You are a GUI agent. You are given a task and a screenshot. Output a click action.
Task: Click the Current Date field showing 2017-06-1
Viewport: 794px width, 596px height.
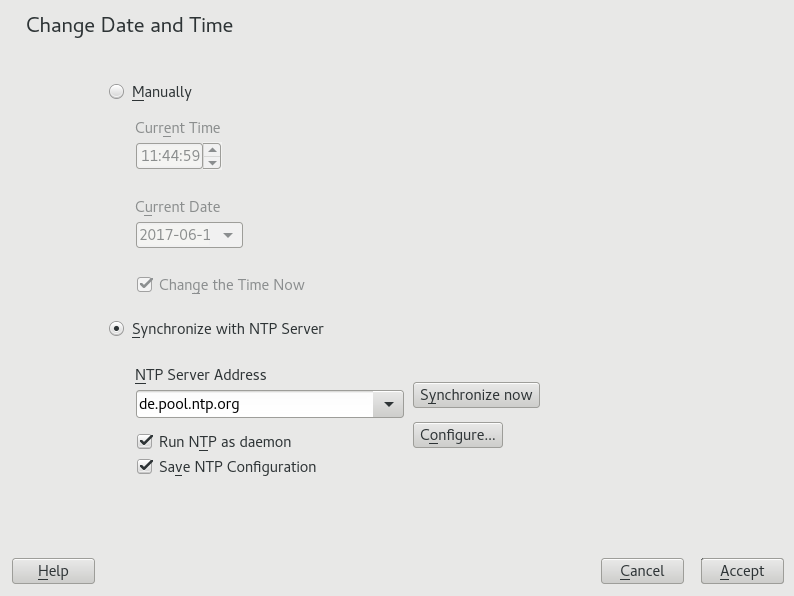pyautogui.click(x=176, y=235)
